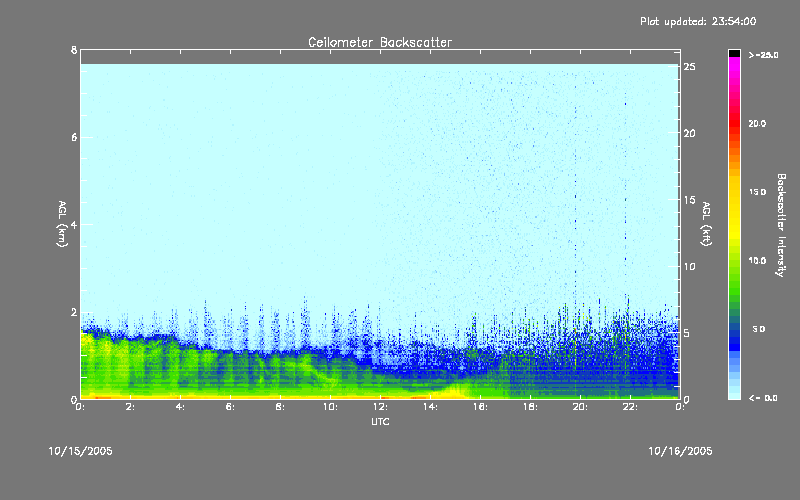
Task: Click the colorbar value label "20.0"
Action: coord(757,124)
